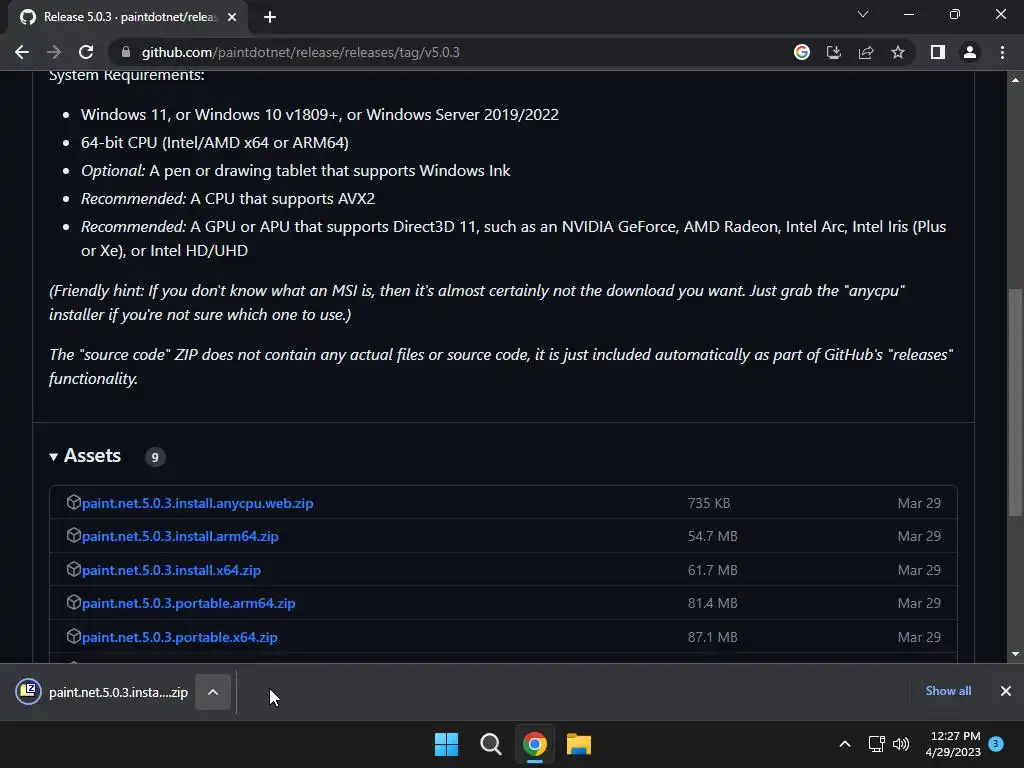This screenshot has height=768, width=1024.
Task: Click page scrollbar down arrow
Action: [1015, 654]
